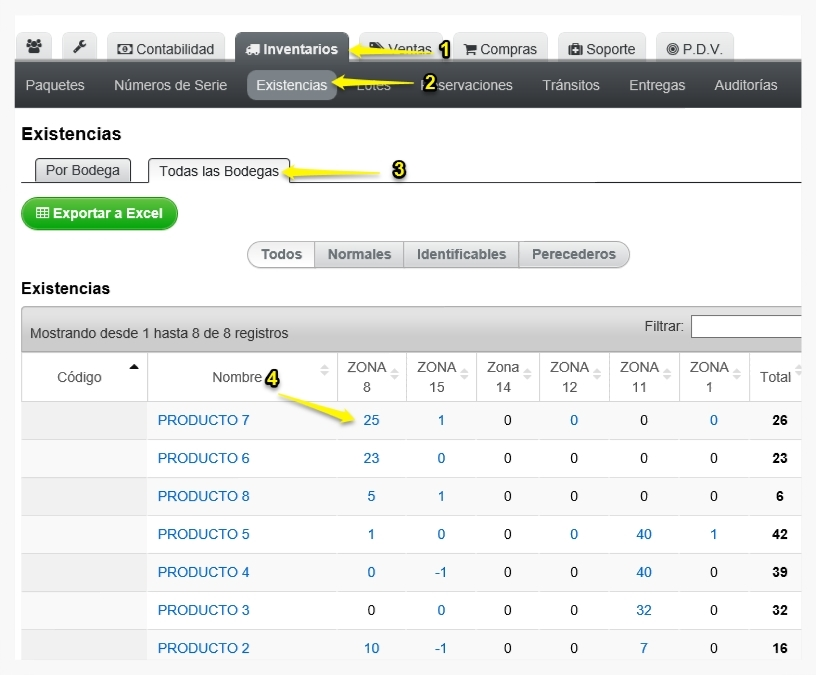Open the PRODUCTO 7 link
Viewport: 816px width, 675px height.
[x=203, y=420]
